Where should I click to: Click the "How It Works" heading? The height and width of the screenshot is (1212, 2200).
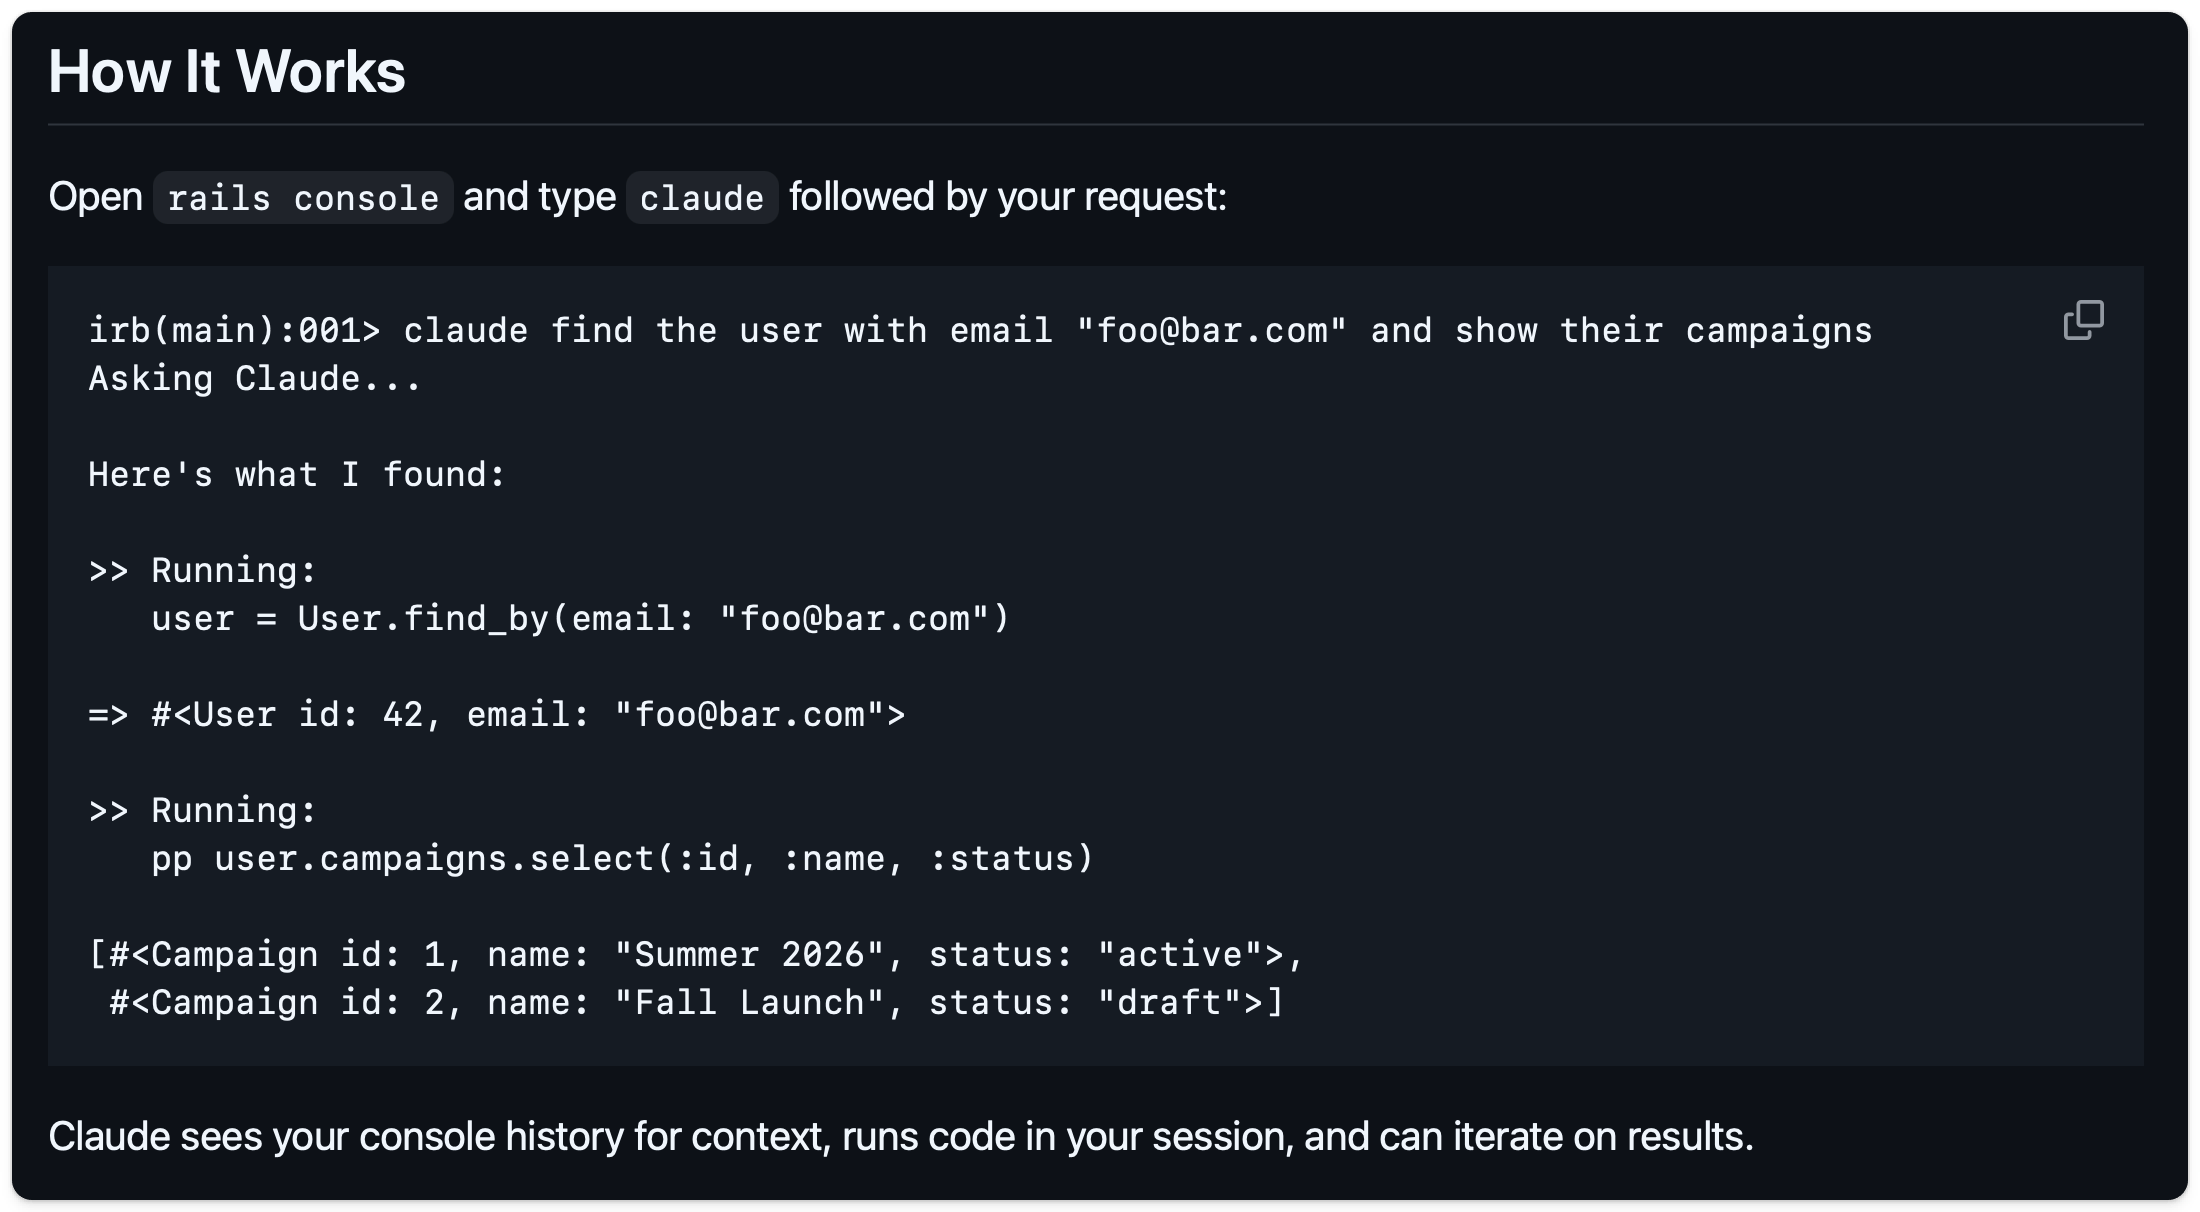point(227,72)
